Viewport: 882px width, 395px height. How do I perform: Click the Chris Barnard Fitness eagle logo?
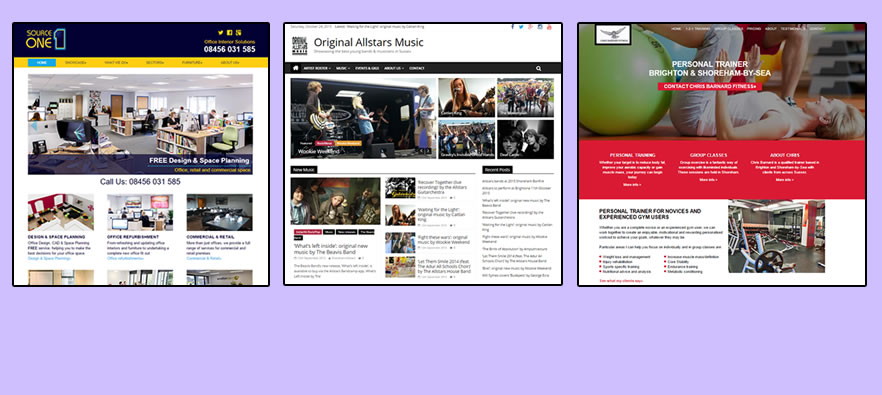click(613, 34)
